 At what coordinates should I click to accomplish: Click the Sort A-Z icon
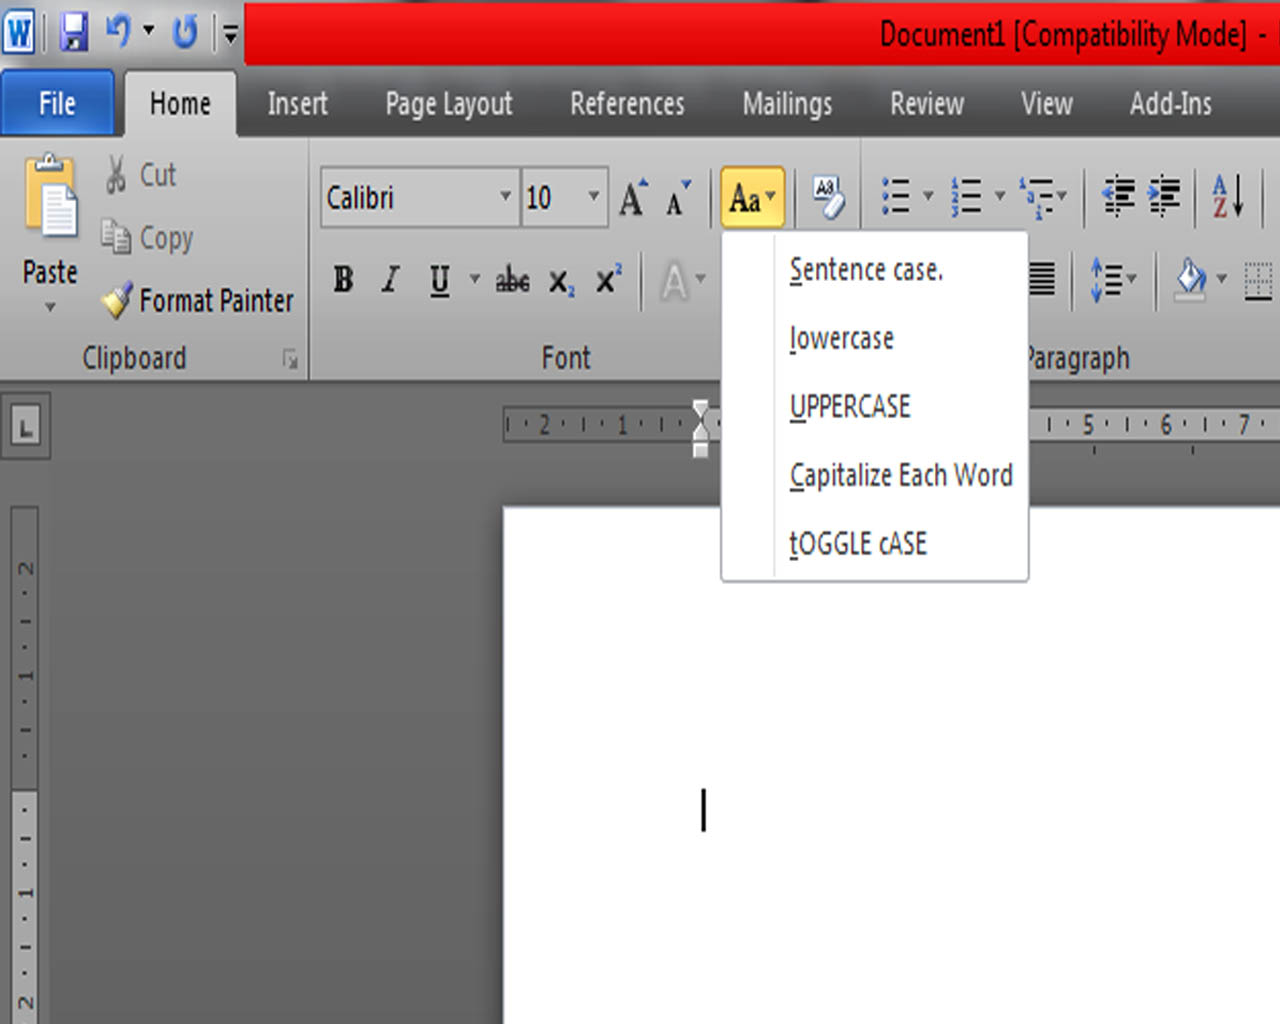tap(1225, 196)
